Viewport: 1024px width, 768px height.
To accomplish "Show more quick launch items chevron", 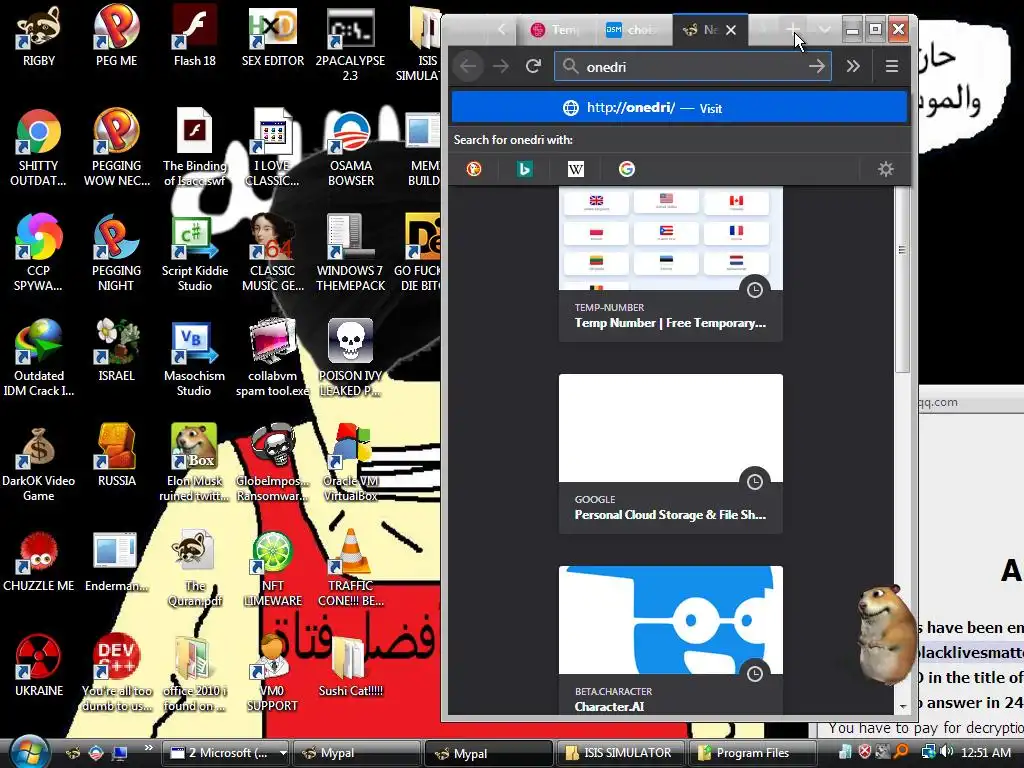I will click(148, 748).
